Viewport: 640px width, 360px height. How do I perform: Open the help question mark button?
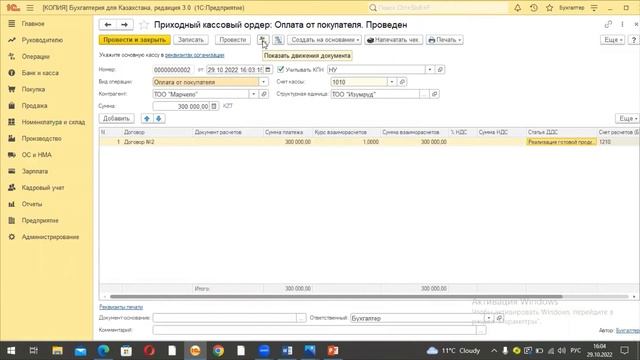[x=633, y=40]
